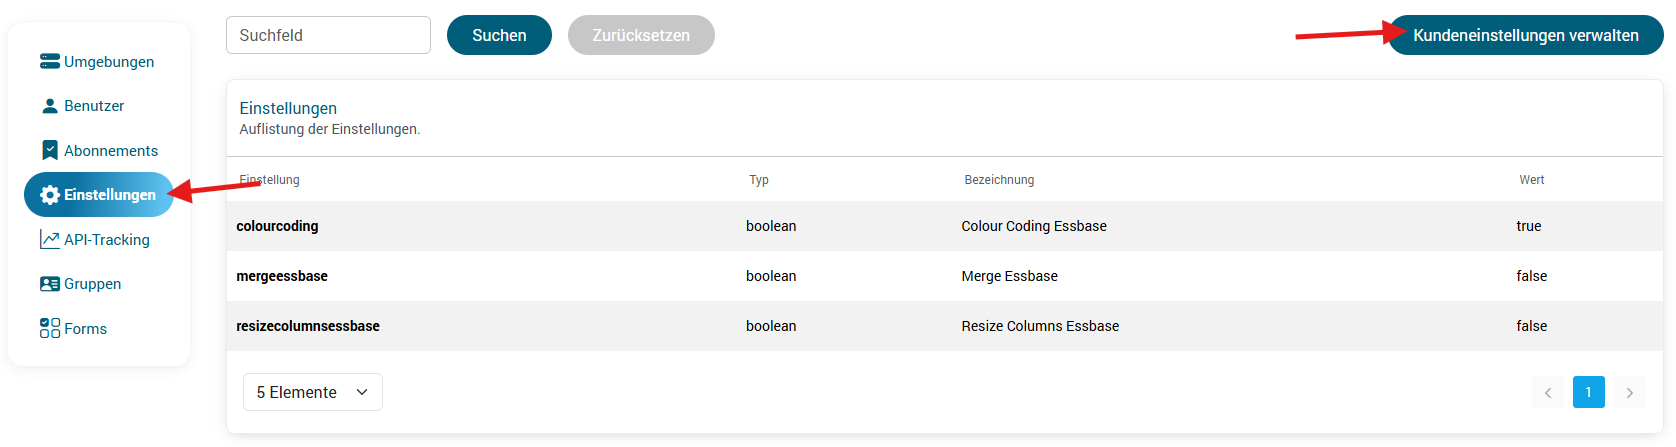Viewport: 1676px width, 447px height.
Task: Click the API-Tracking chart icon
Action: [x=50, y=240]
